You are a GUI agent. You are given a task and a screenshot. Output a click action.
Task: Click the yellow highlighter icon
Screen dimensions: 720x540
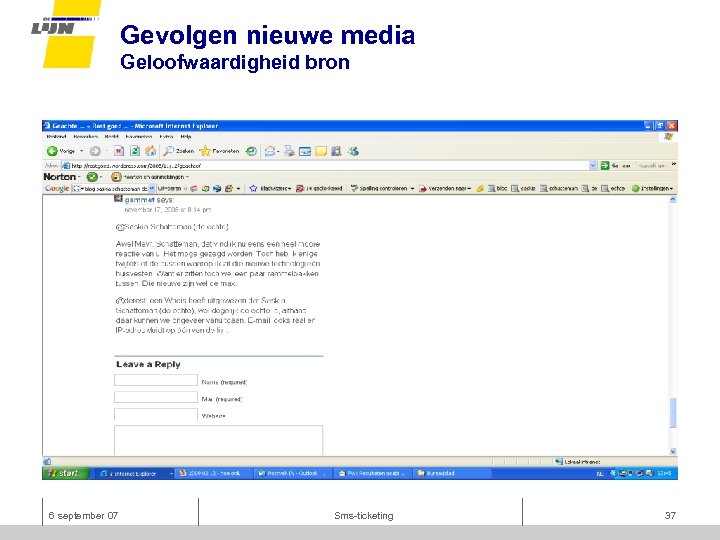pyautogui.click(x=480, y=189)
